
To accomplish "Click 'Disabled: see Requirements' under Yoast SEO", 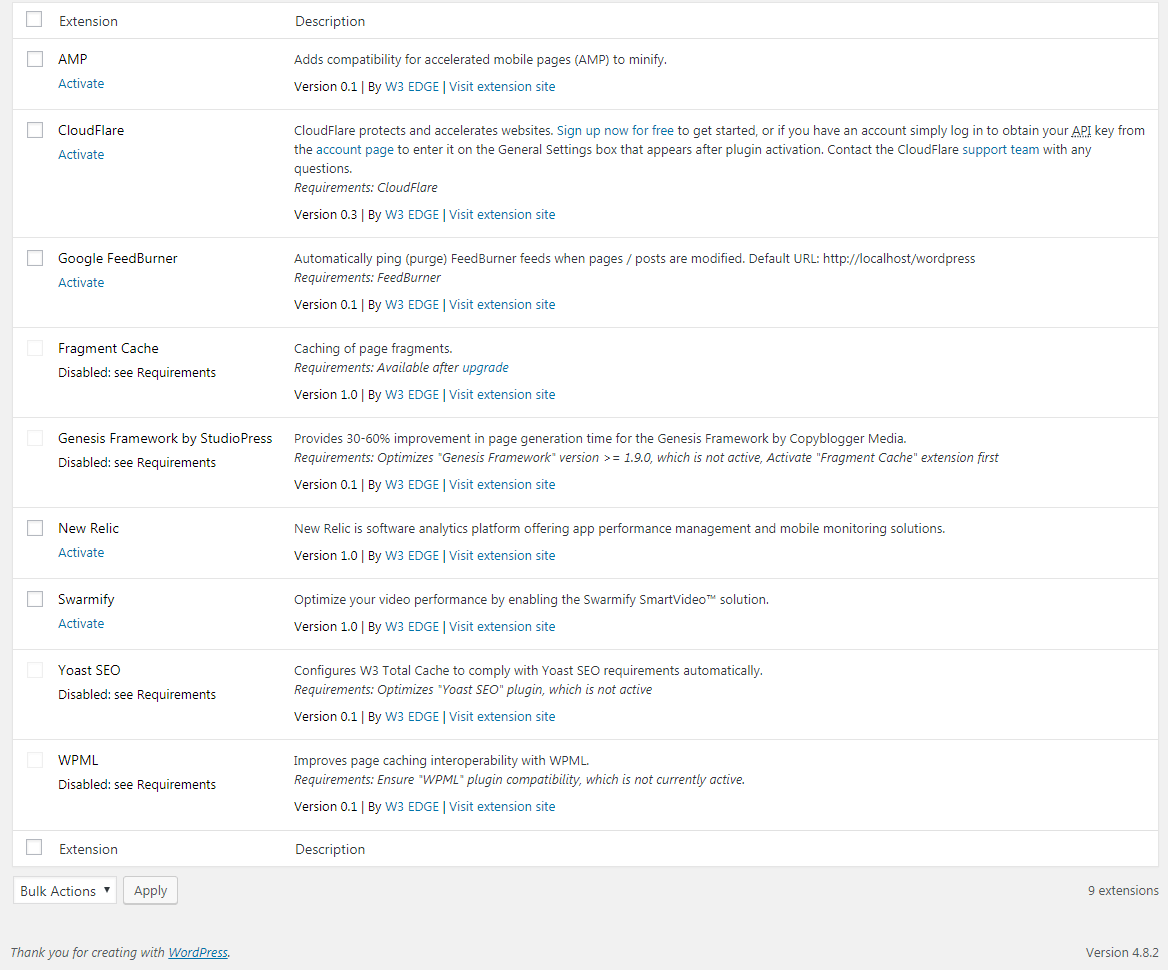I will pos(137,695).
